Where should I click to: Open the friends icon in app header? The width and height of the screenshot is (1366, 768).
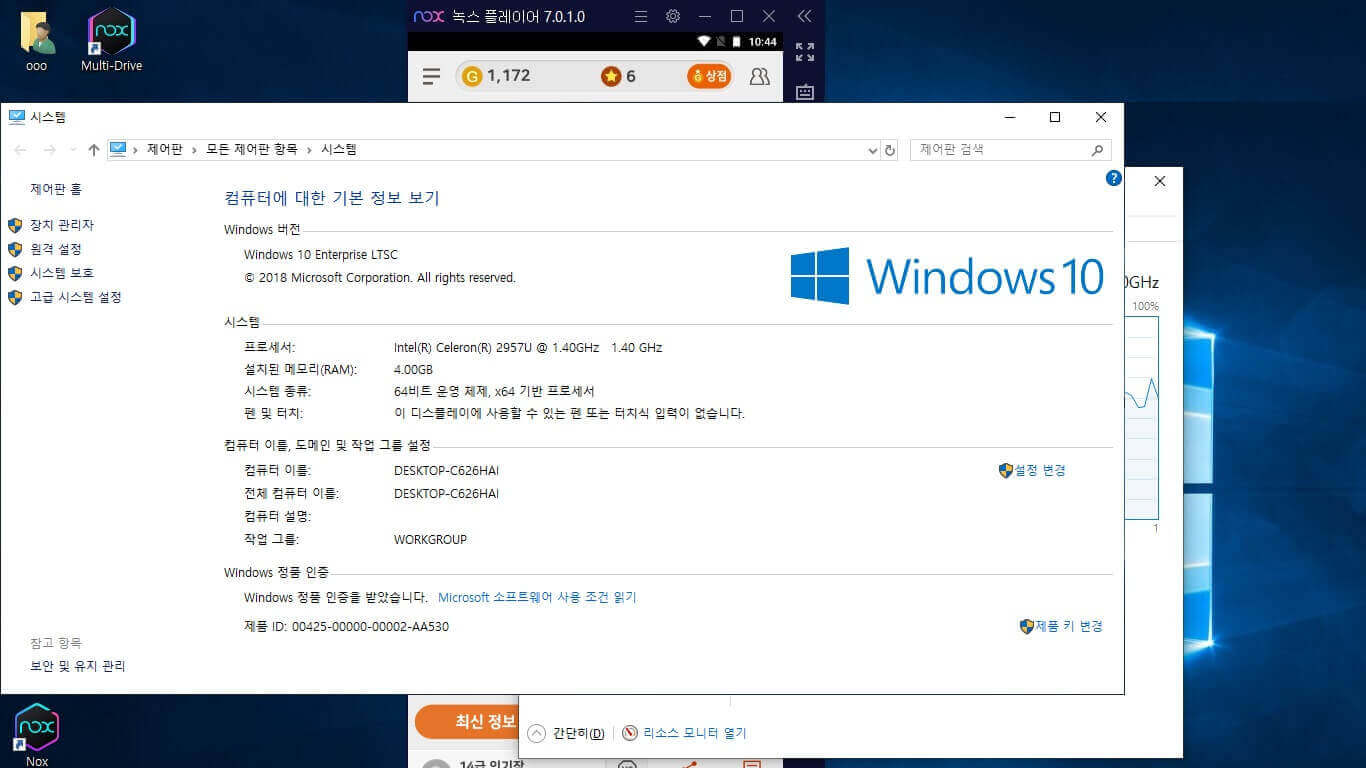click(x=760, y=76)
